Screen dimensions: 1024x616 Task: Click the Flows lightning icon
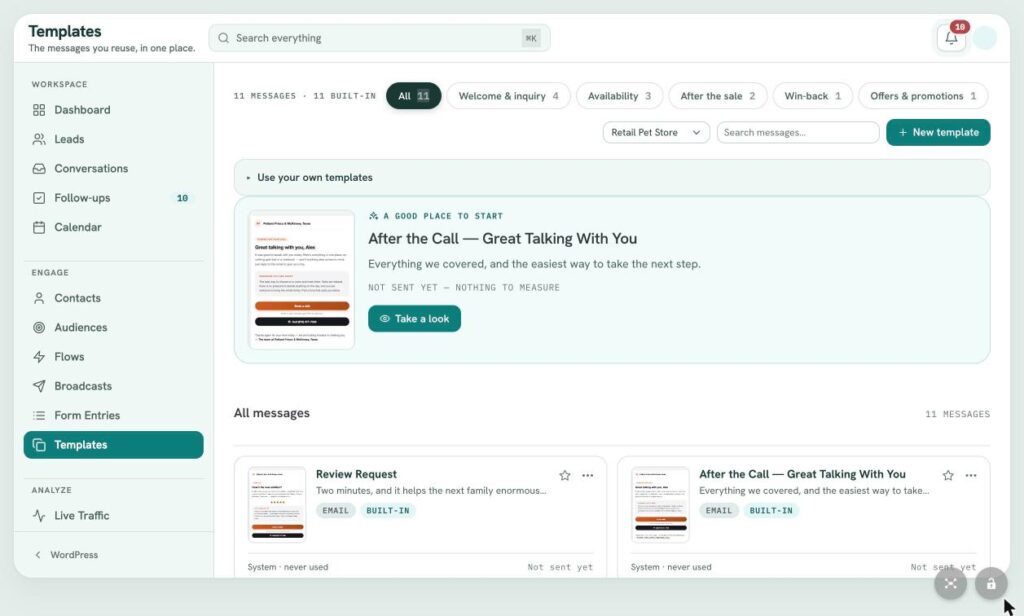pos(39,357)
